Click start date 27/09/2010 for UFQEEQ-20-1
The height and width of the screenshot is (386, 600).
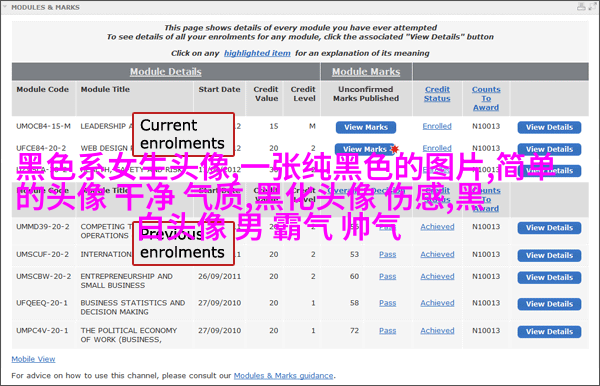point(219,303)
